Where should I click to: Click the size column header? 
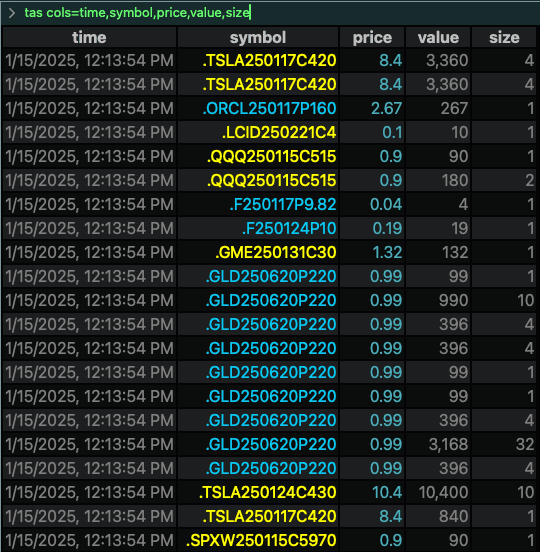point(504,37)
